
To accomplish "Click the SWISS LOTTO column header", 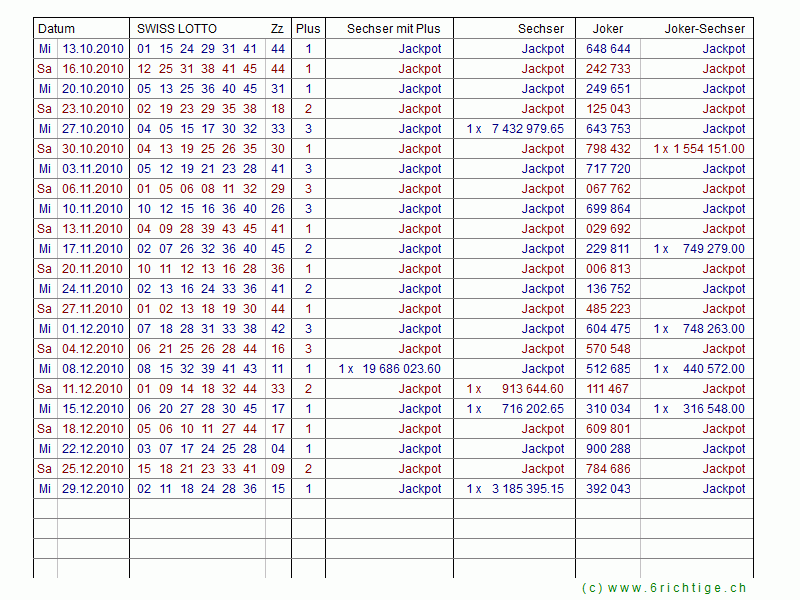I will coord(177,29).
